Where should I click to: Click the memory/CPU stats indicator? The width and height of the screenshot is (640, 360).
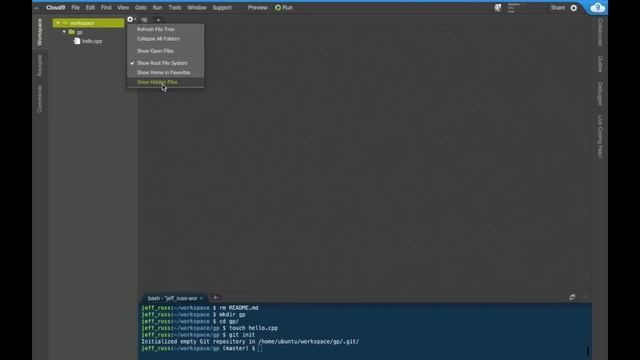(x=514, y=8)
